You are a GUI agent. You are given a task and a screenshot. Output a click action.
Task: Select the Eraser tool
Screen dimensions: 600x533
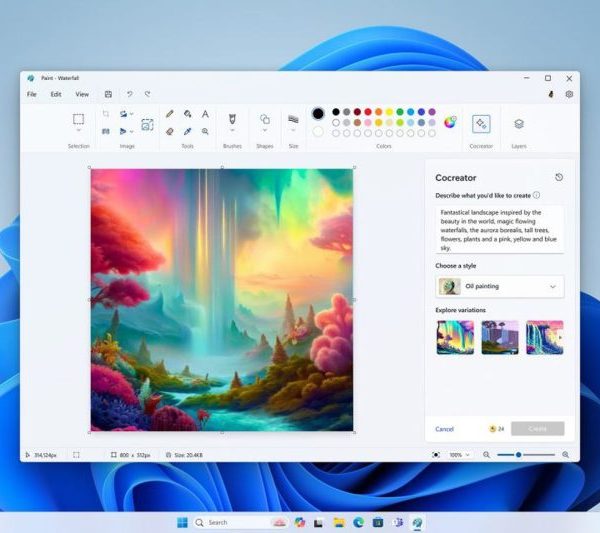[x=170, y=131]
